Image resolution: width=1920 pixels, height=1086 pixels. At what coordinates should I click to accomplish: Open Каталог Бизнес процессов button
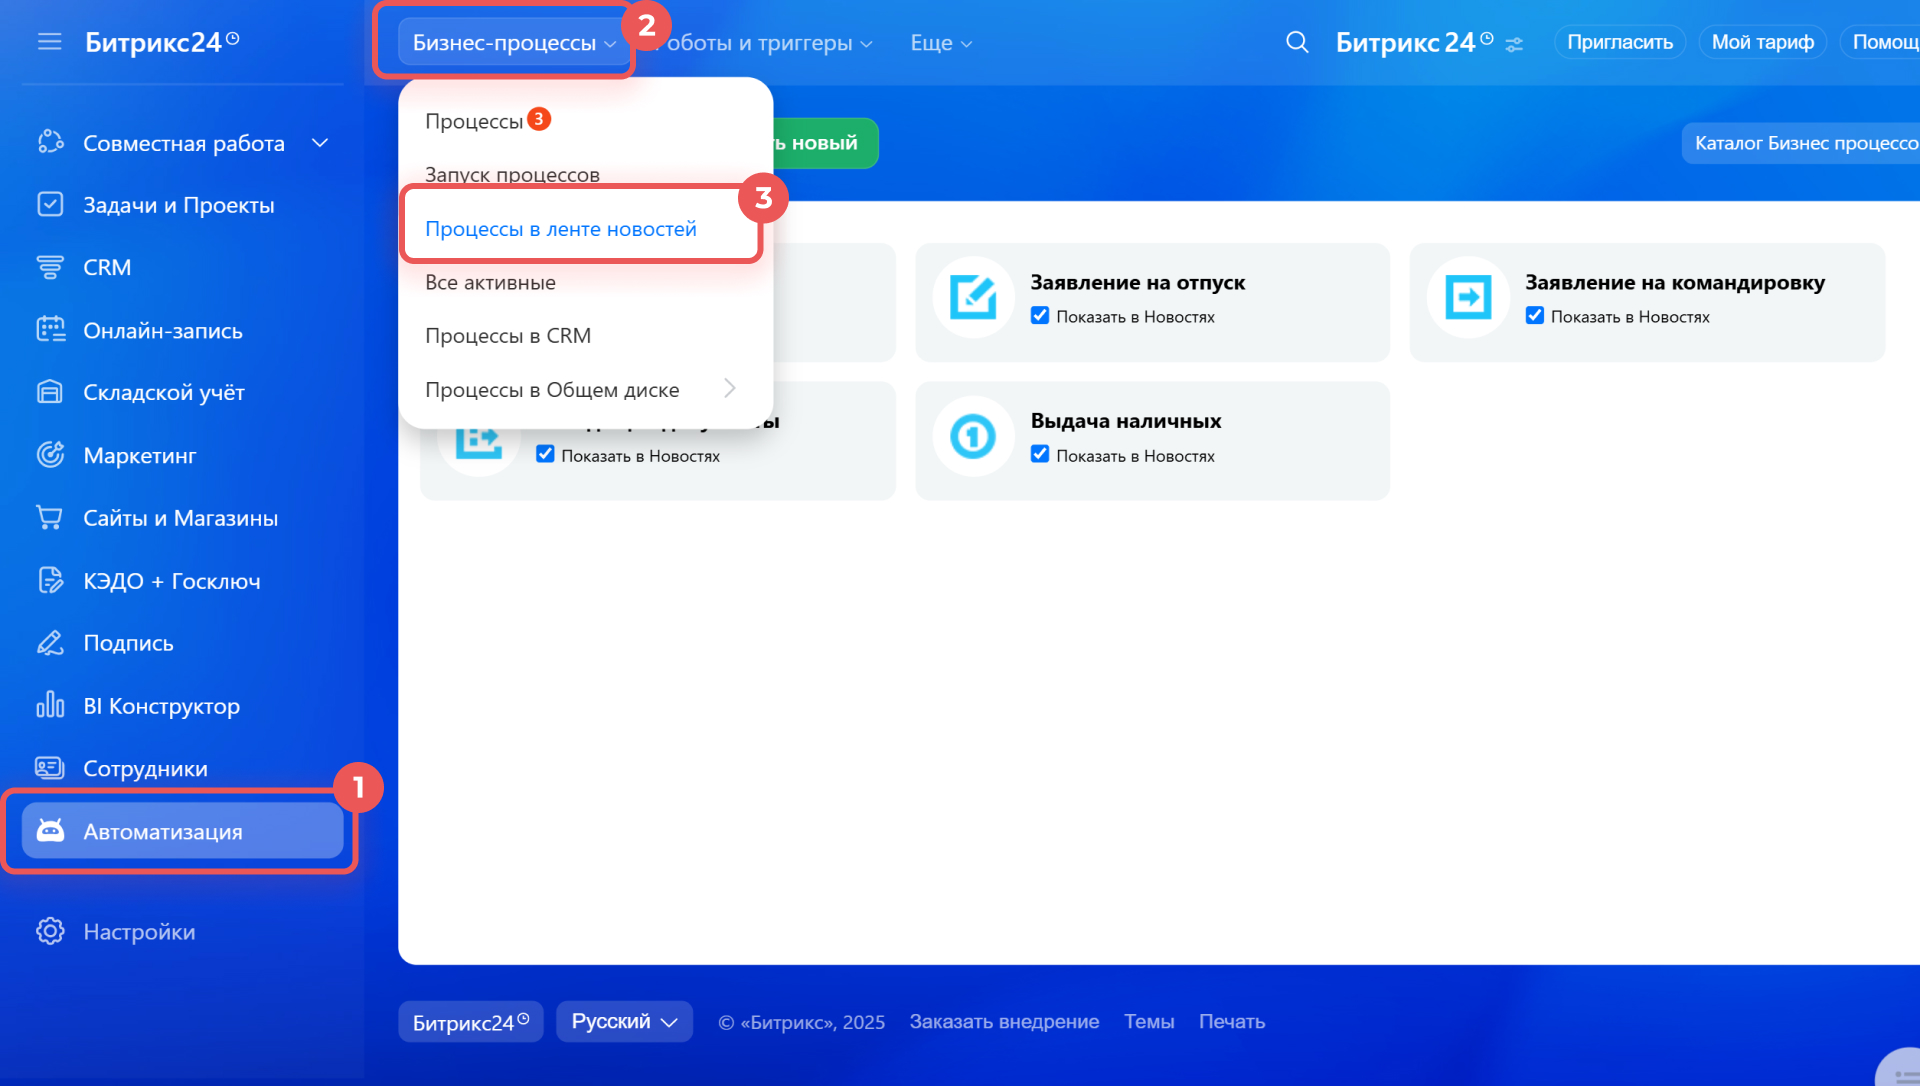coord(1801,143)
